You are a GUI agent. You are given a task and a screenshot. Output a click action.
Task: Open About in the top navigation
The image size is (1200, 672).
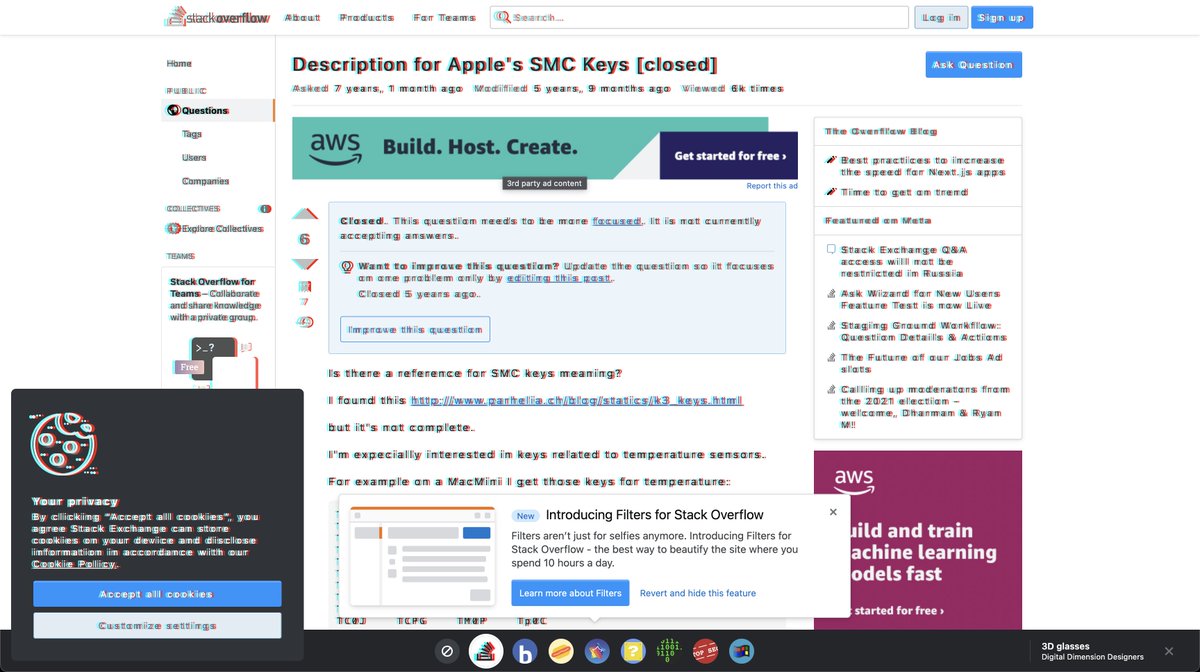click(303, 18)
